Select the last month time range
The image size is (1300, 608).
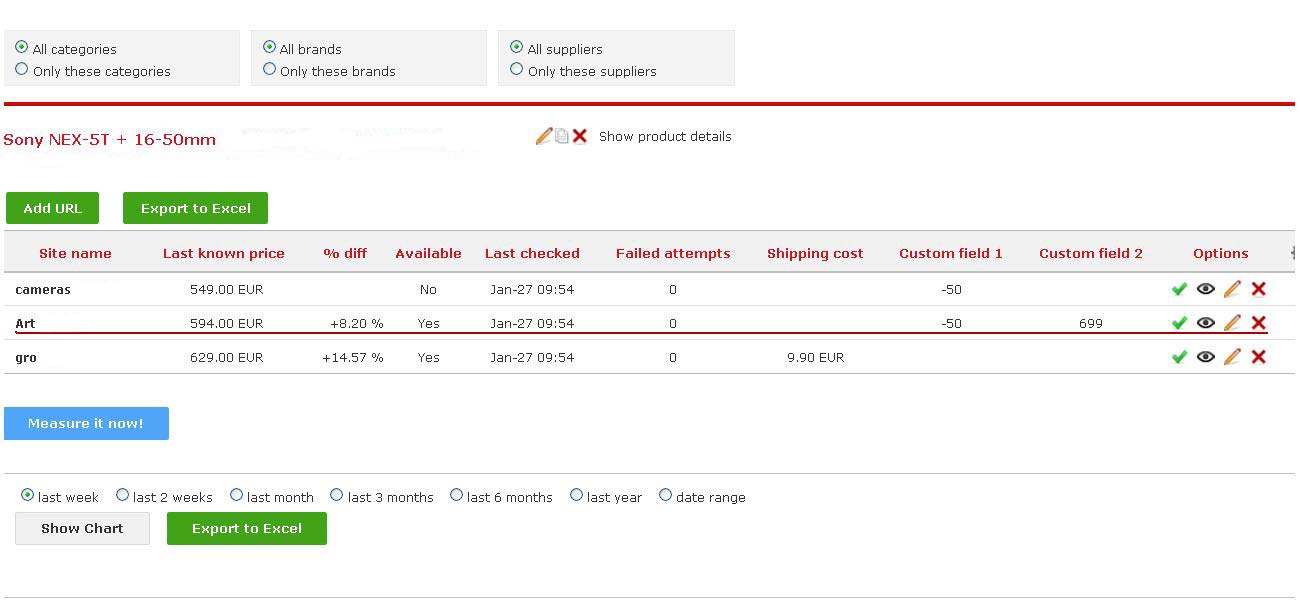pos(237,495)
